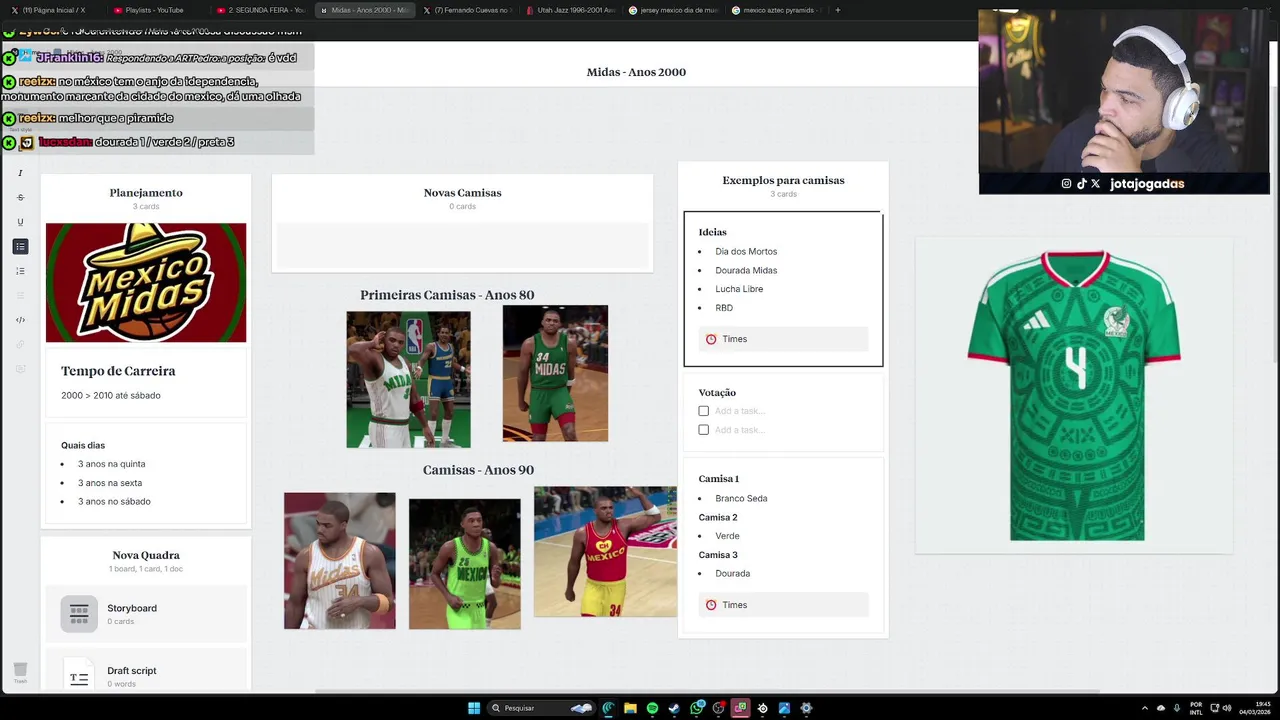Open the Storyboard board icon
The image size is (1280, 720).
(79, 614)
